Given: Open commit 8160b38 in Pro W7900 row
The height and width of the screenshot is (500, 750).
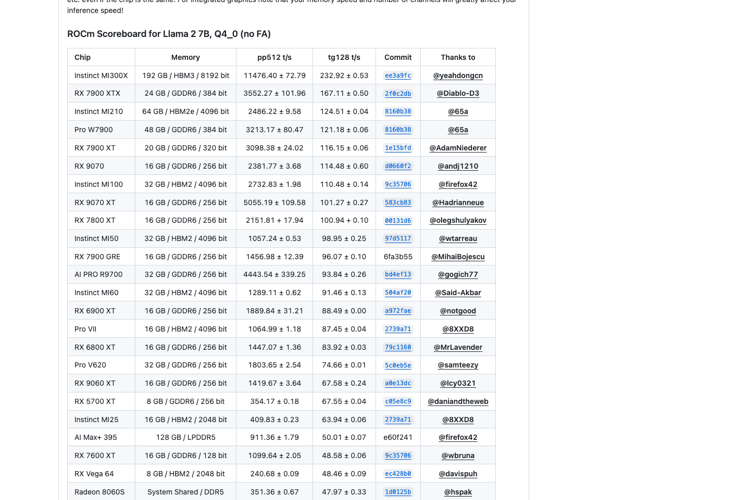Looking at the screenshot, I should point(397,130).
